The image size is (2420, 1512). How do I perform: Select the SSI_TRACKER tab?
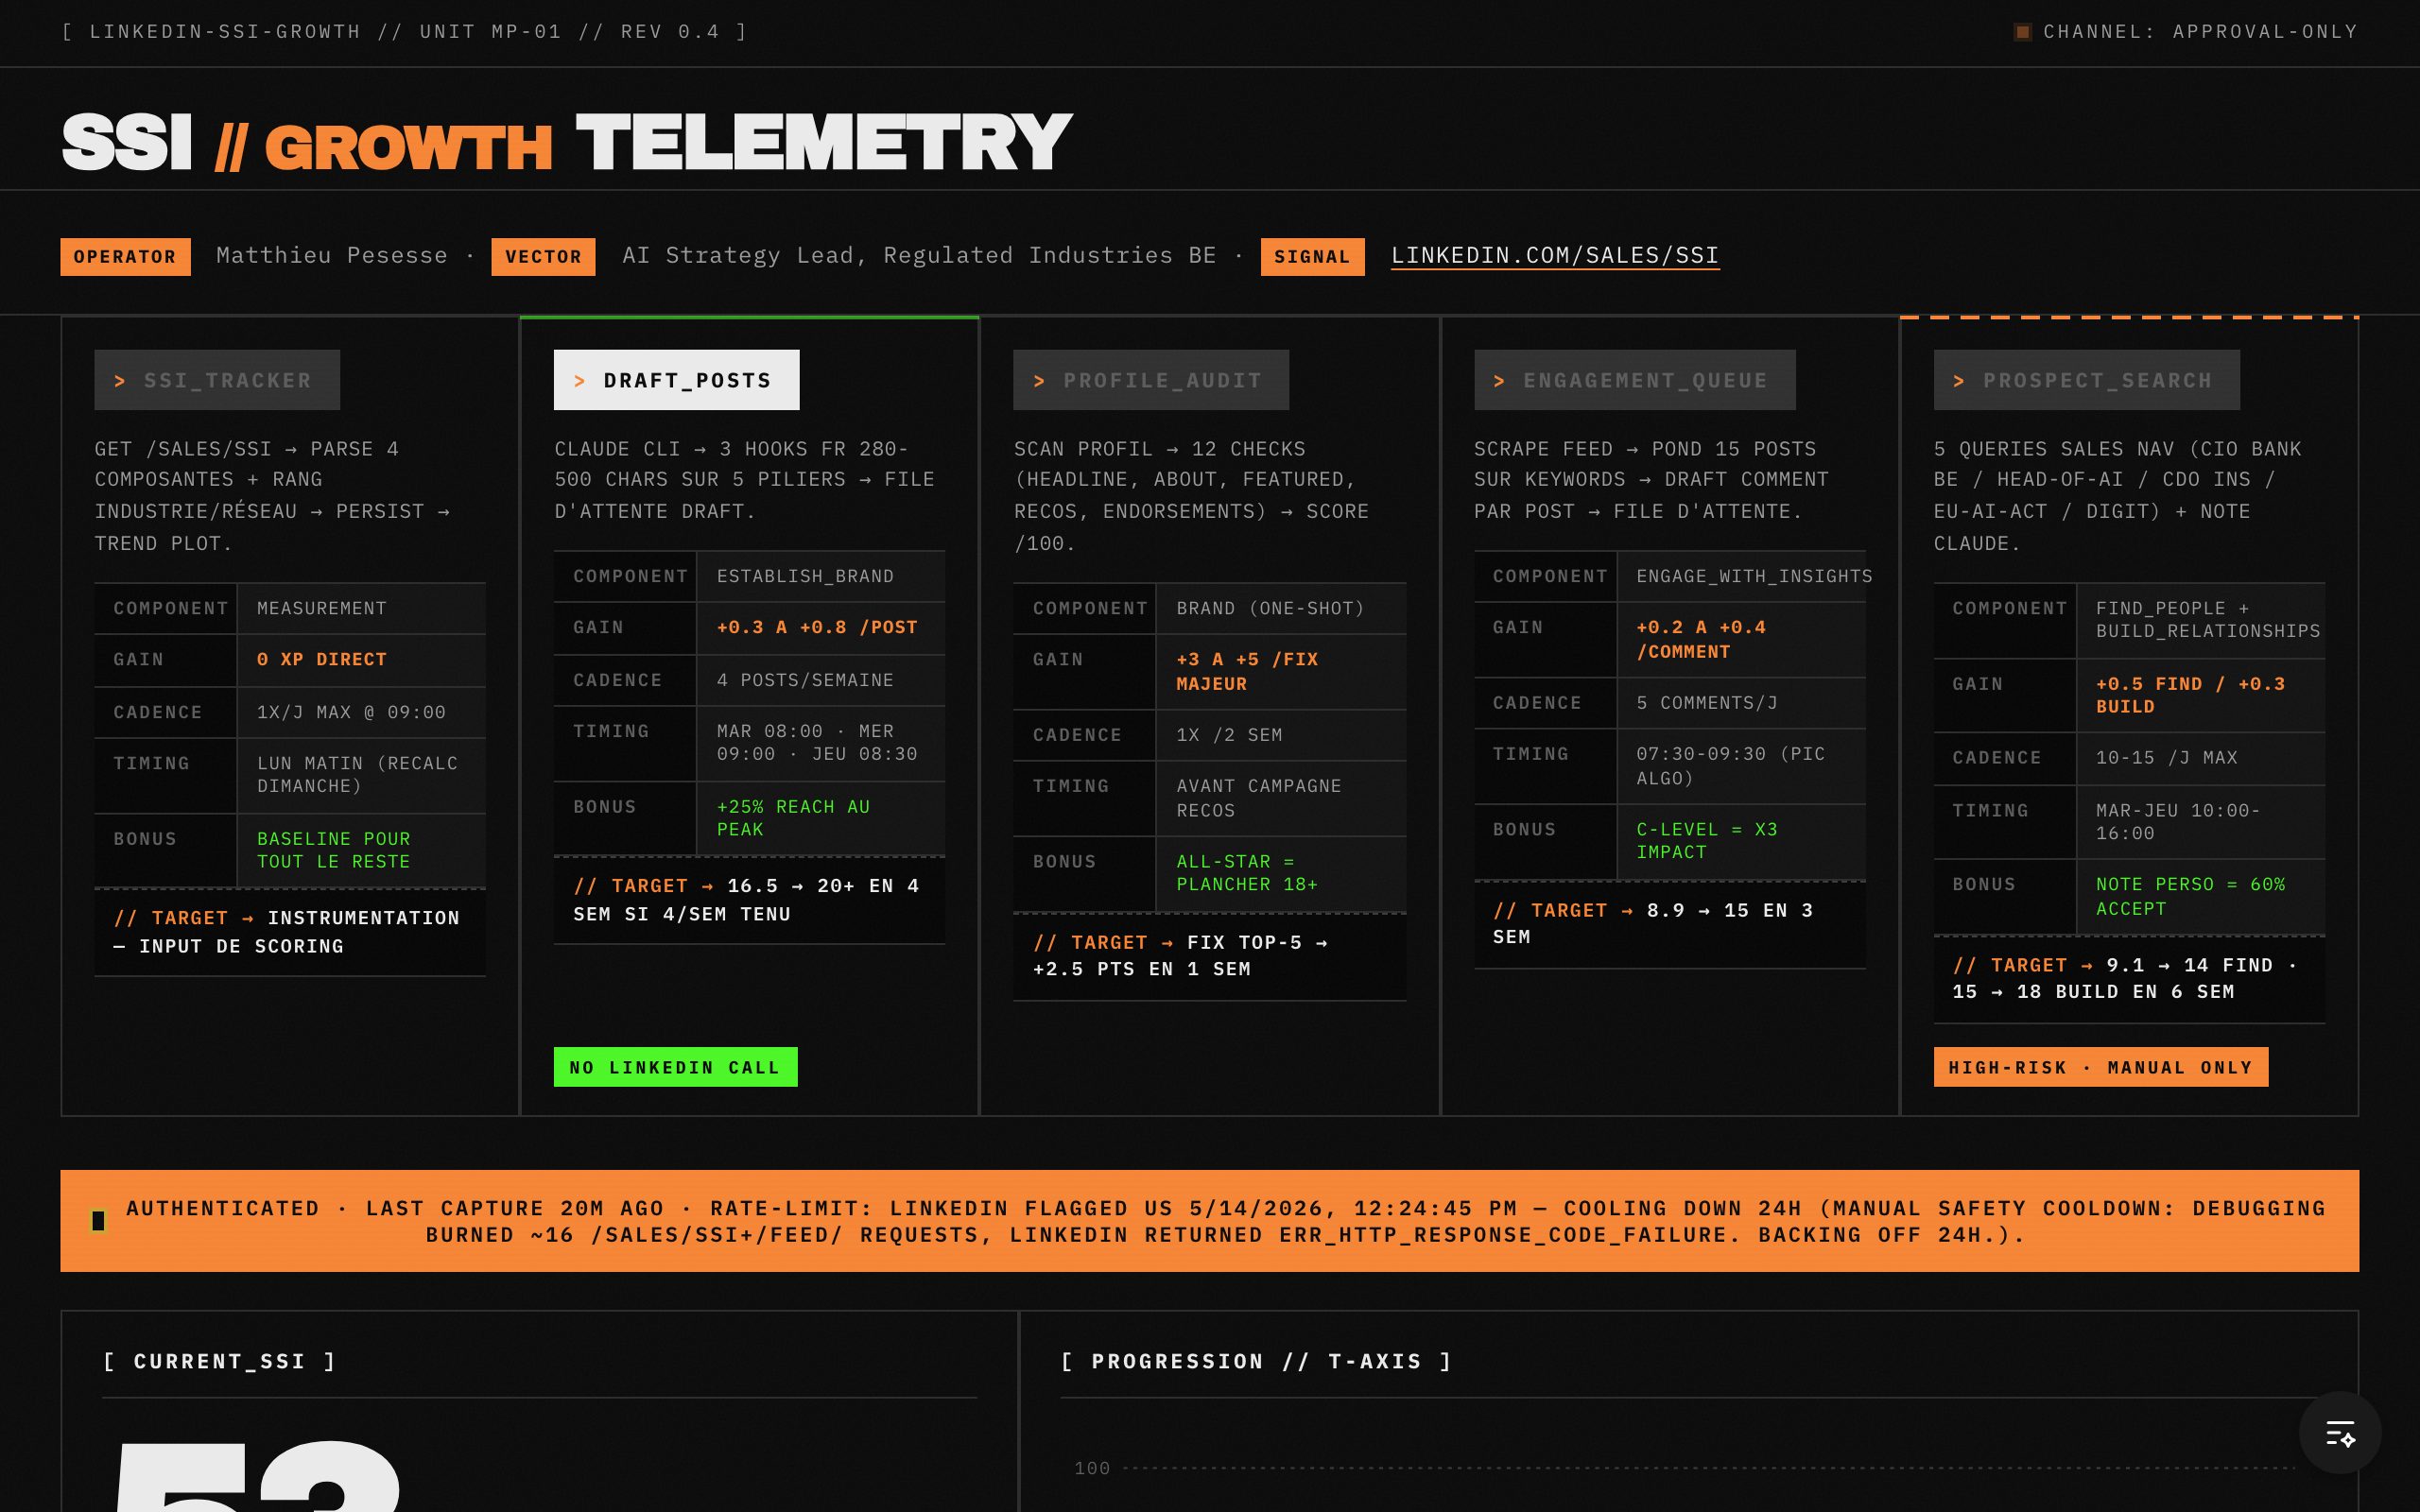coord(217,380)
